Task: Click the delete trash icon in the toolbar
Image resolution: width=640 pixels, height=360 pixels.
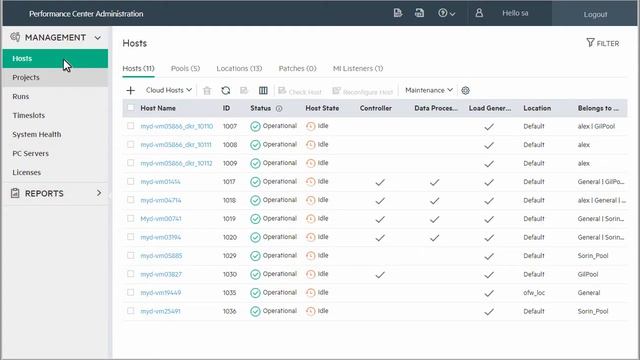Action: (207, 91)
